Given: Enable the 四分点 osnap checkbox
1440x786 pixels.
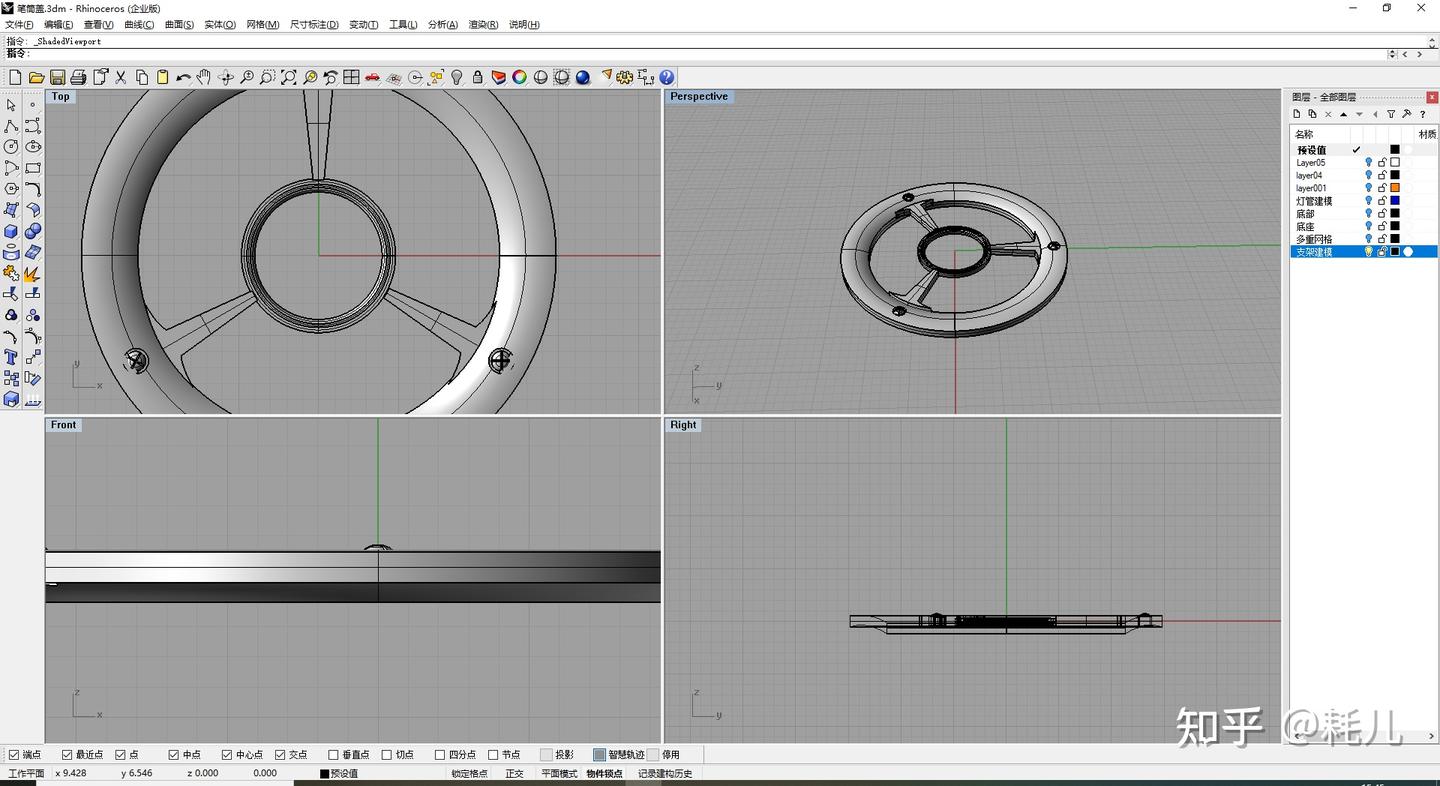Looking at the screenshot, I should coord(441,755).
